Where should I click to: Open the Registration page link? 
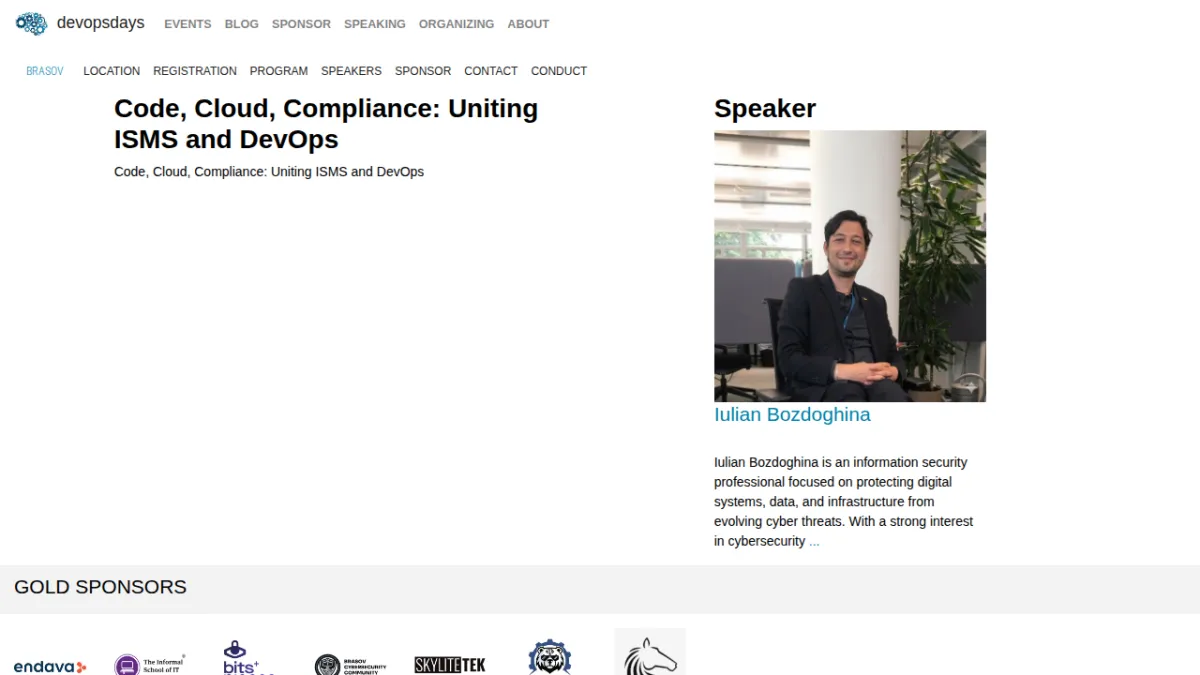tap(195, 71)
